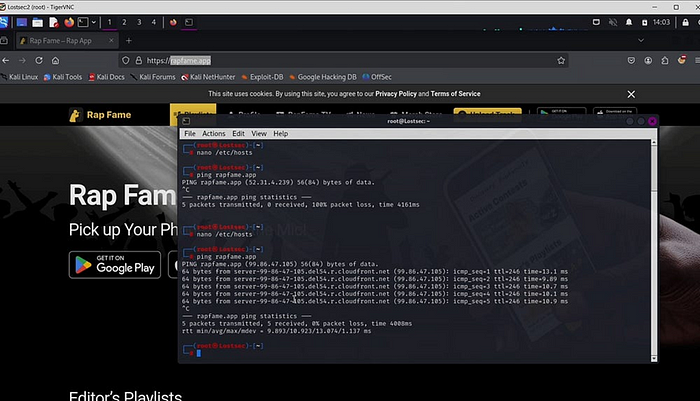
Task: Click the battery power tray icon
Action: (644, 22)
